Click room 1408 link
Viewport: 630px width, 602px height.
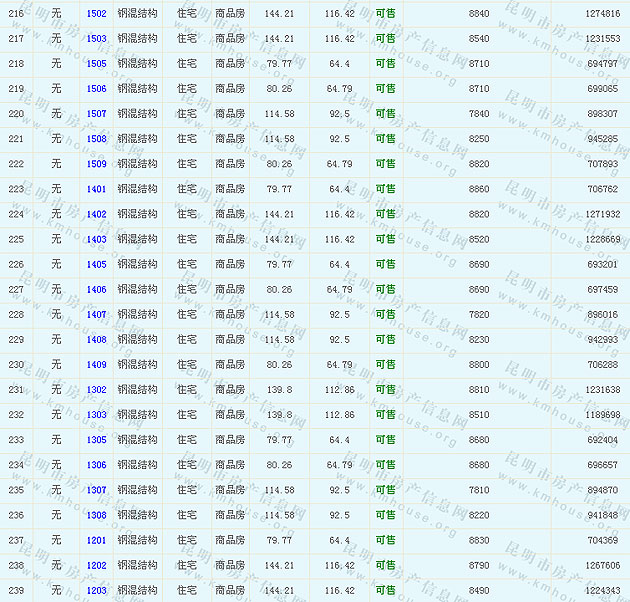96,340
